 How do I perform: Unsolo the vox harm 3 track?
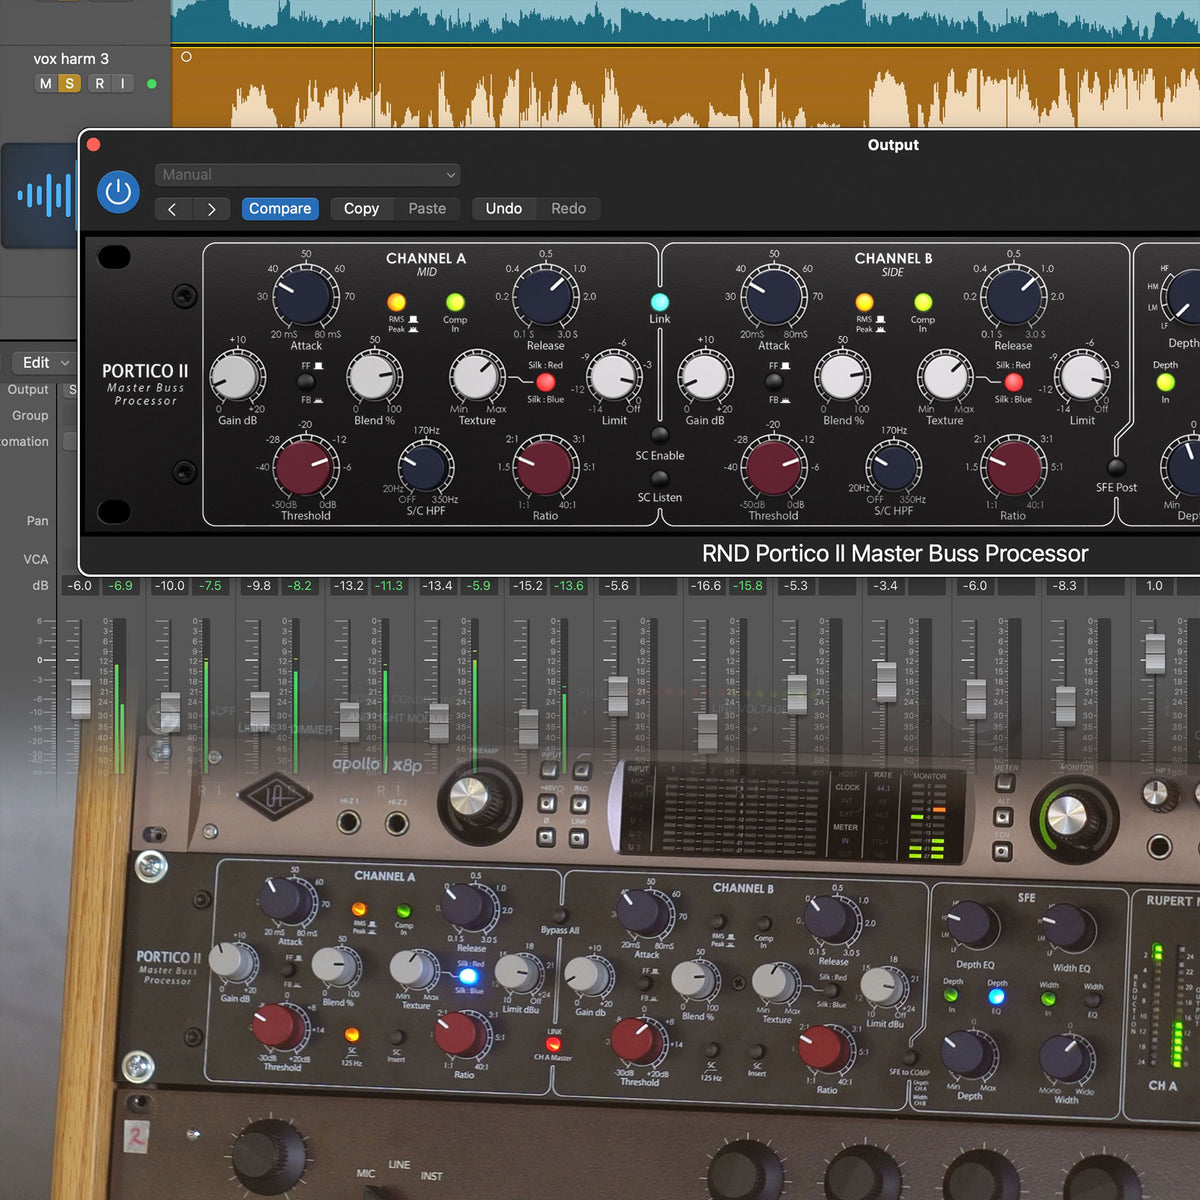coord(69,84)
